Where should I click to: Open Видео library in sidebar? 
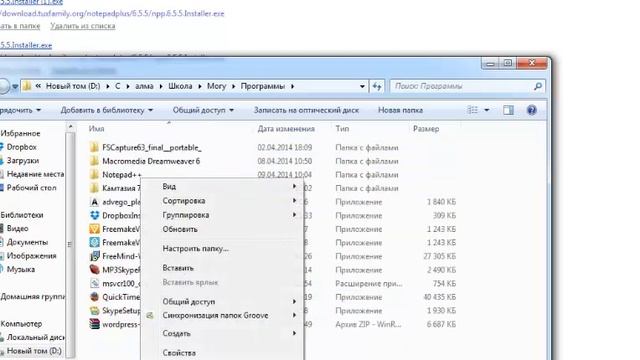click(18, 229)
